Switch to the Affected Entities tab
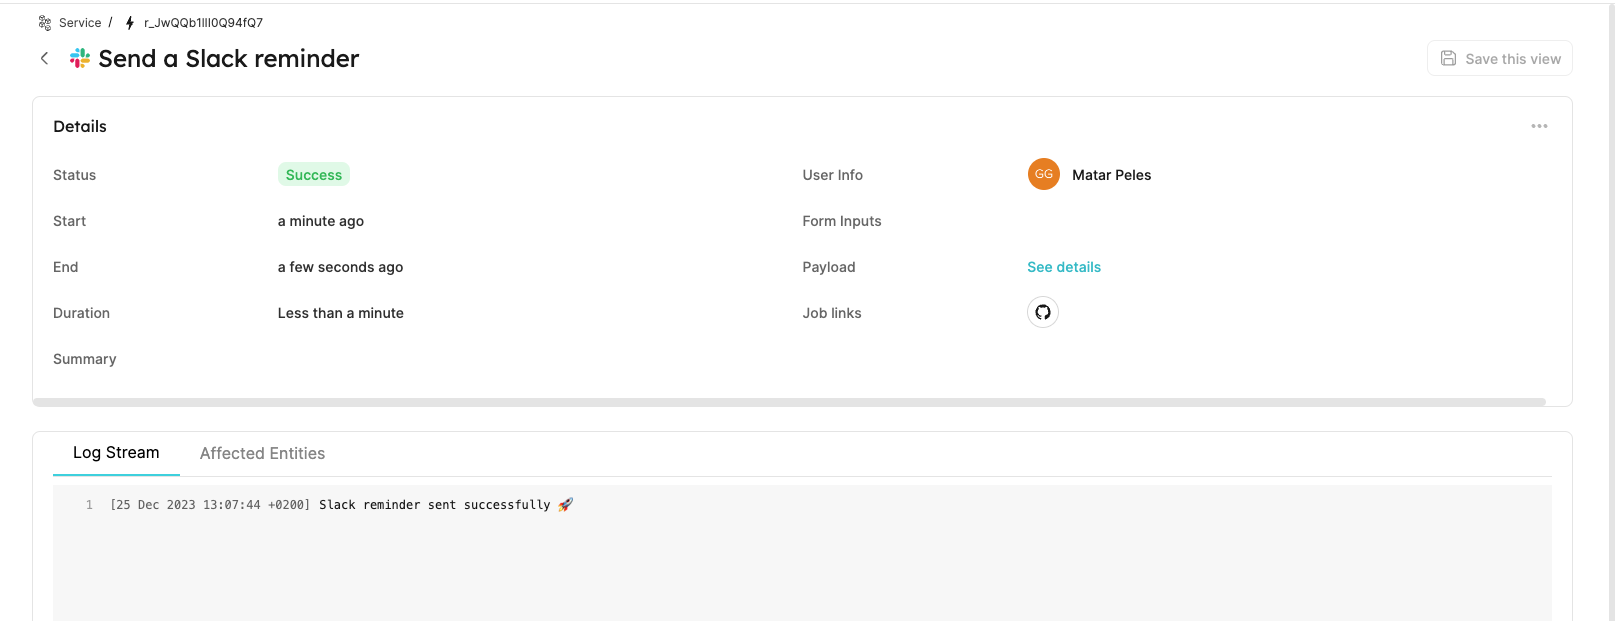 [x=262, y=454]
